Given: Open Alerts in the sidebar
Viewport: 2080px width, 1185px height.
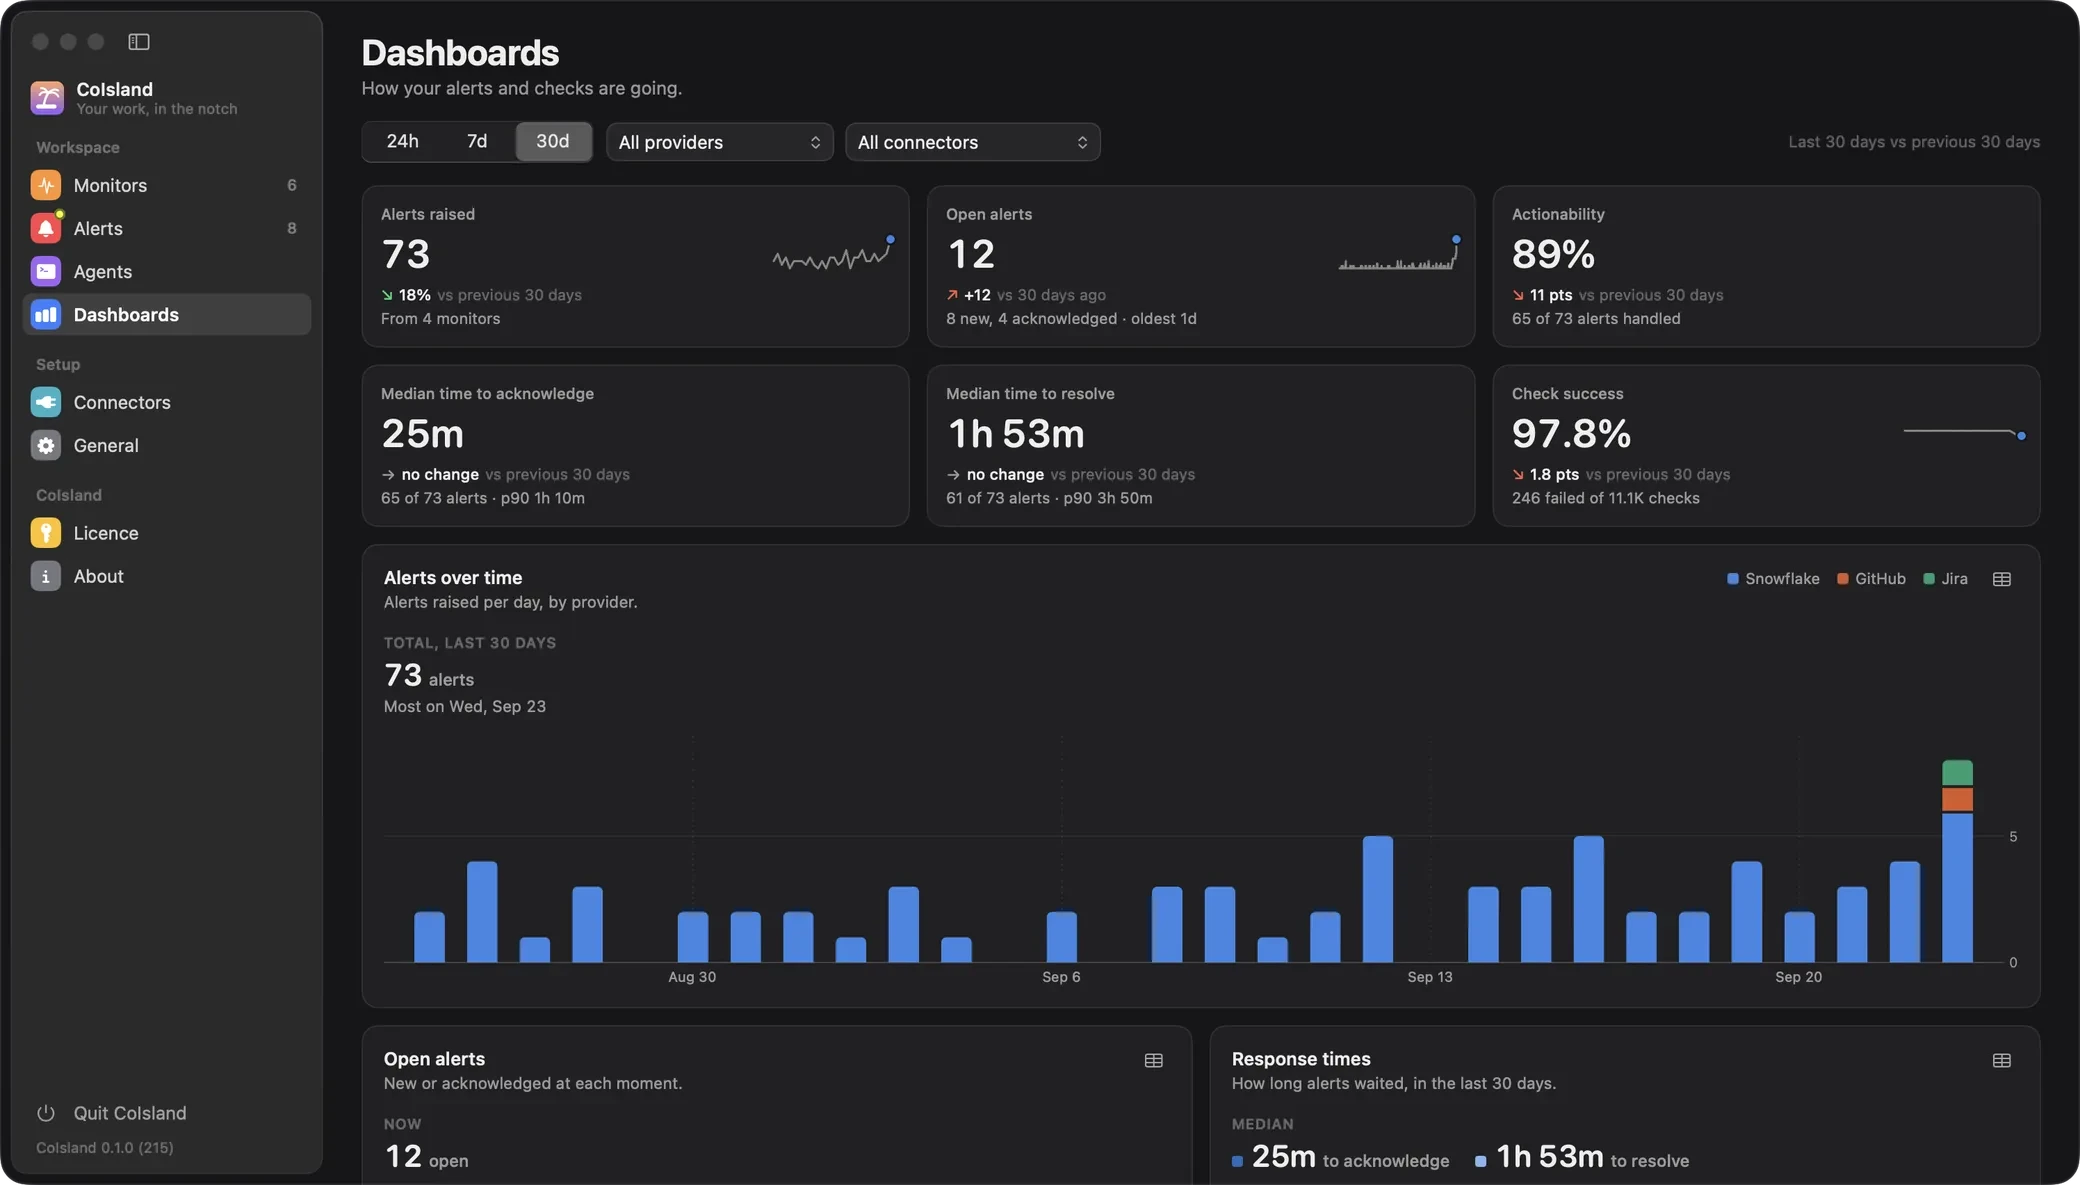Looking at the screenshot, I should (x=166, y=228).
